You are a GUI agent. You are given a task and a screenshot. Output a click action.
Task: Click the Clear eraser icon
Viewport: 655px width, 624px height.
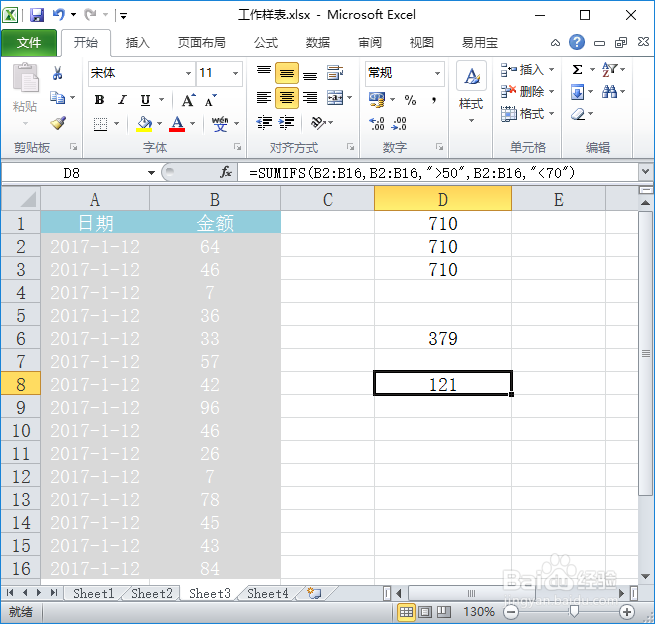click(x=578, y=114)
